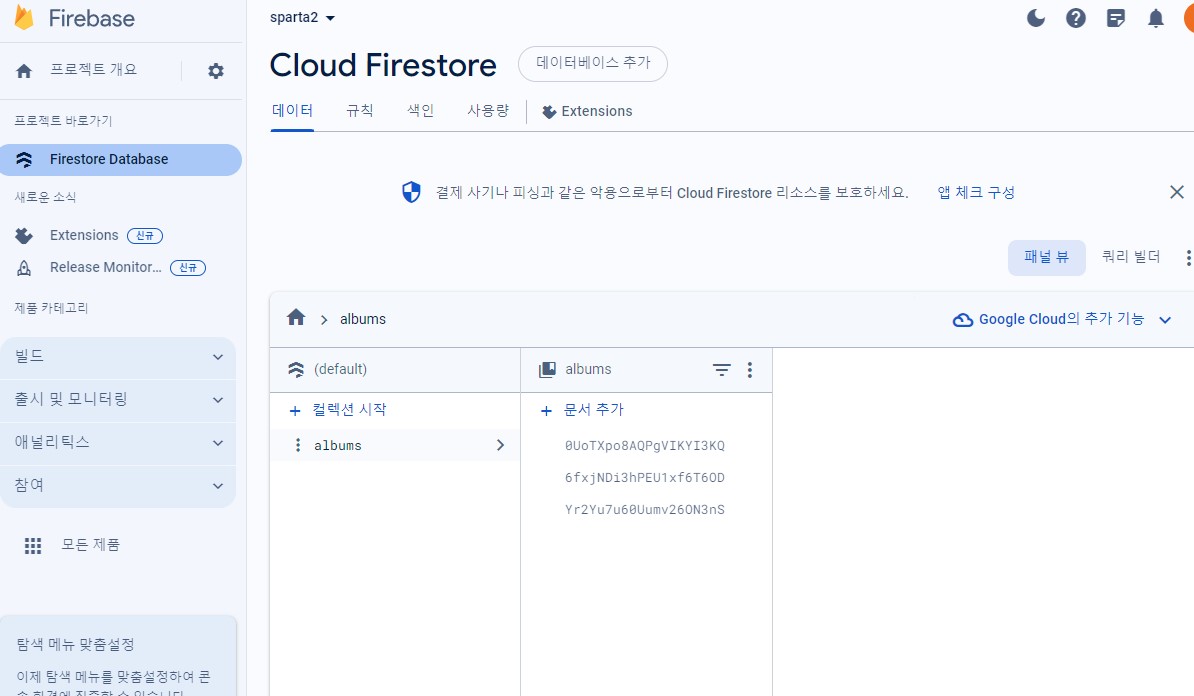Viewport: 1194px width, 696px height.
Task: Select the 패널 뷰 view
Action: click(1046, 257)
